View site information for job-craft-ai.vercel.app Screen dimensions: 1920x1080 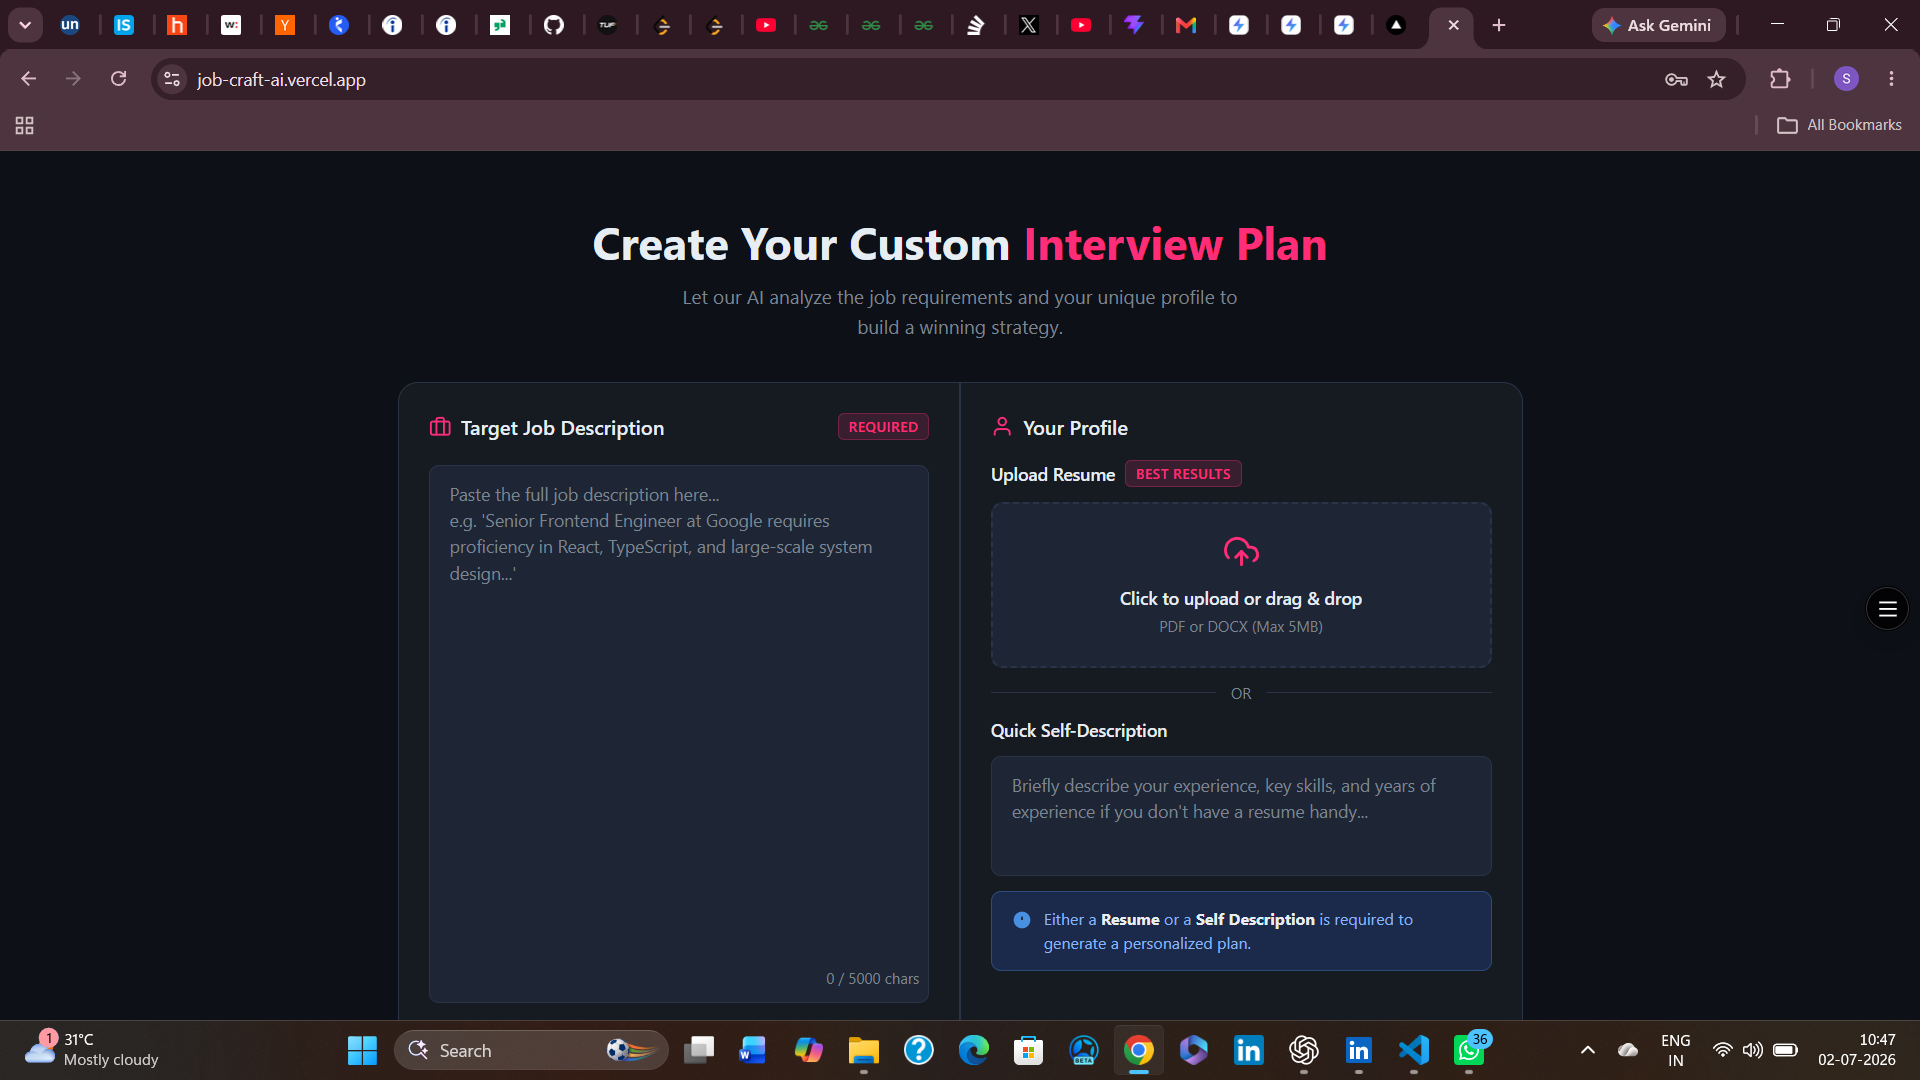(172, 79)
